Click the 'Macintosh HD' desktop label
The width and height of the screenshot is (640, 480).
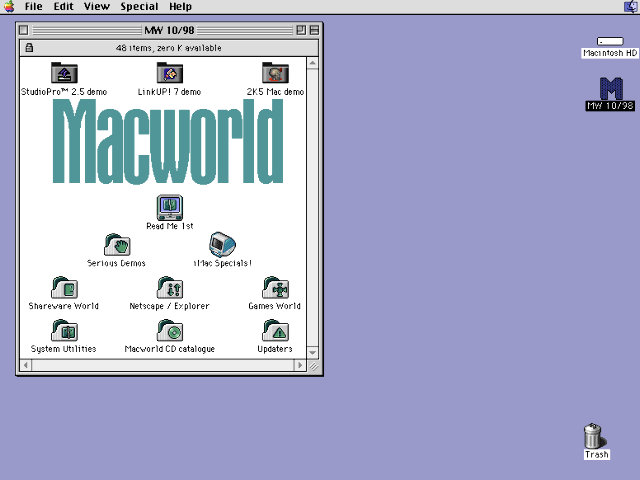pyautogui.click(x=610, y=53)
